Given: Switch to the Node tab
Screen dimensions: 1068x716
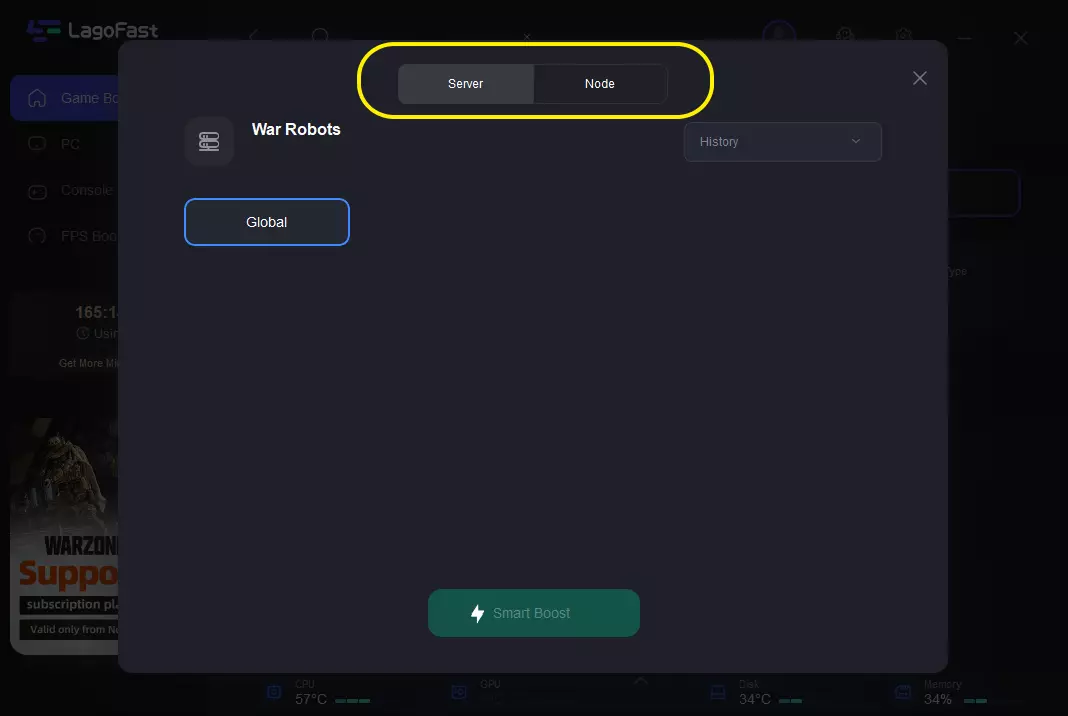Looking at the screenshot, I should [599, 84].
